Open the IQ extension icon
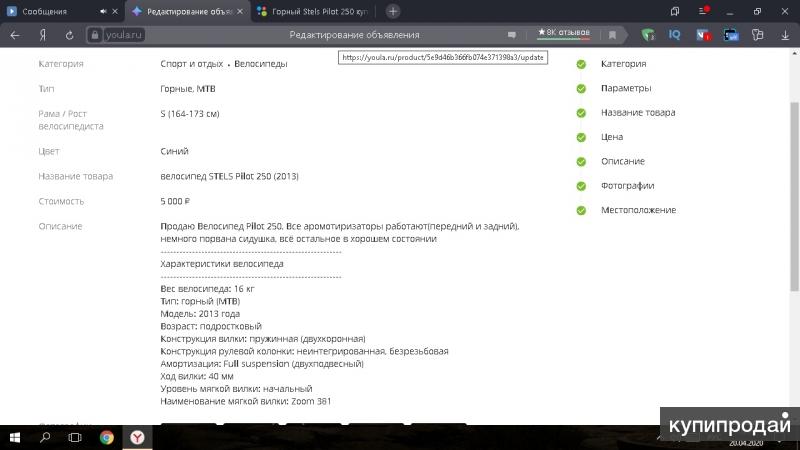800x450 pixels. point(674,34)
